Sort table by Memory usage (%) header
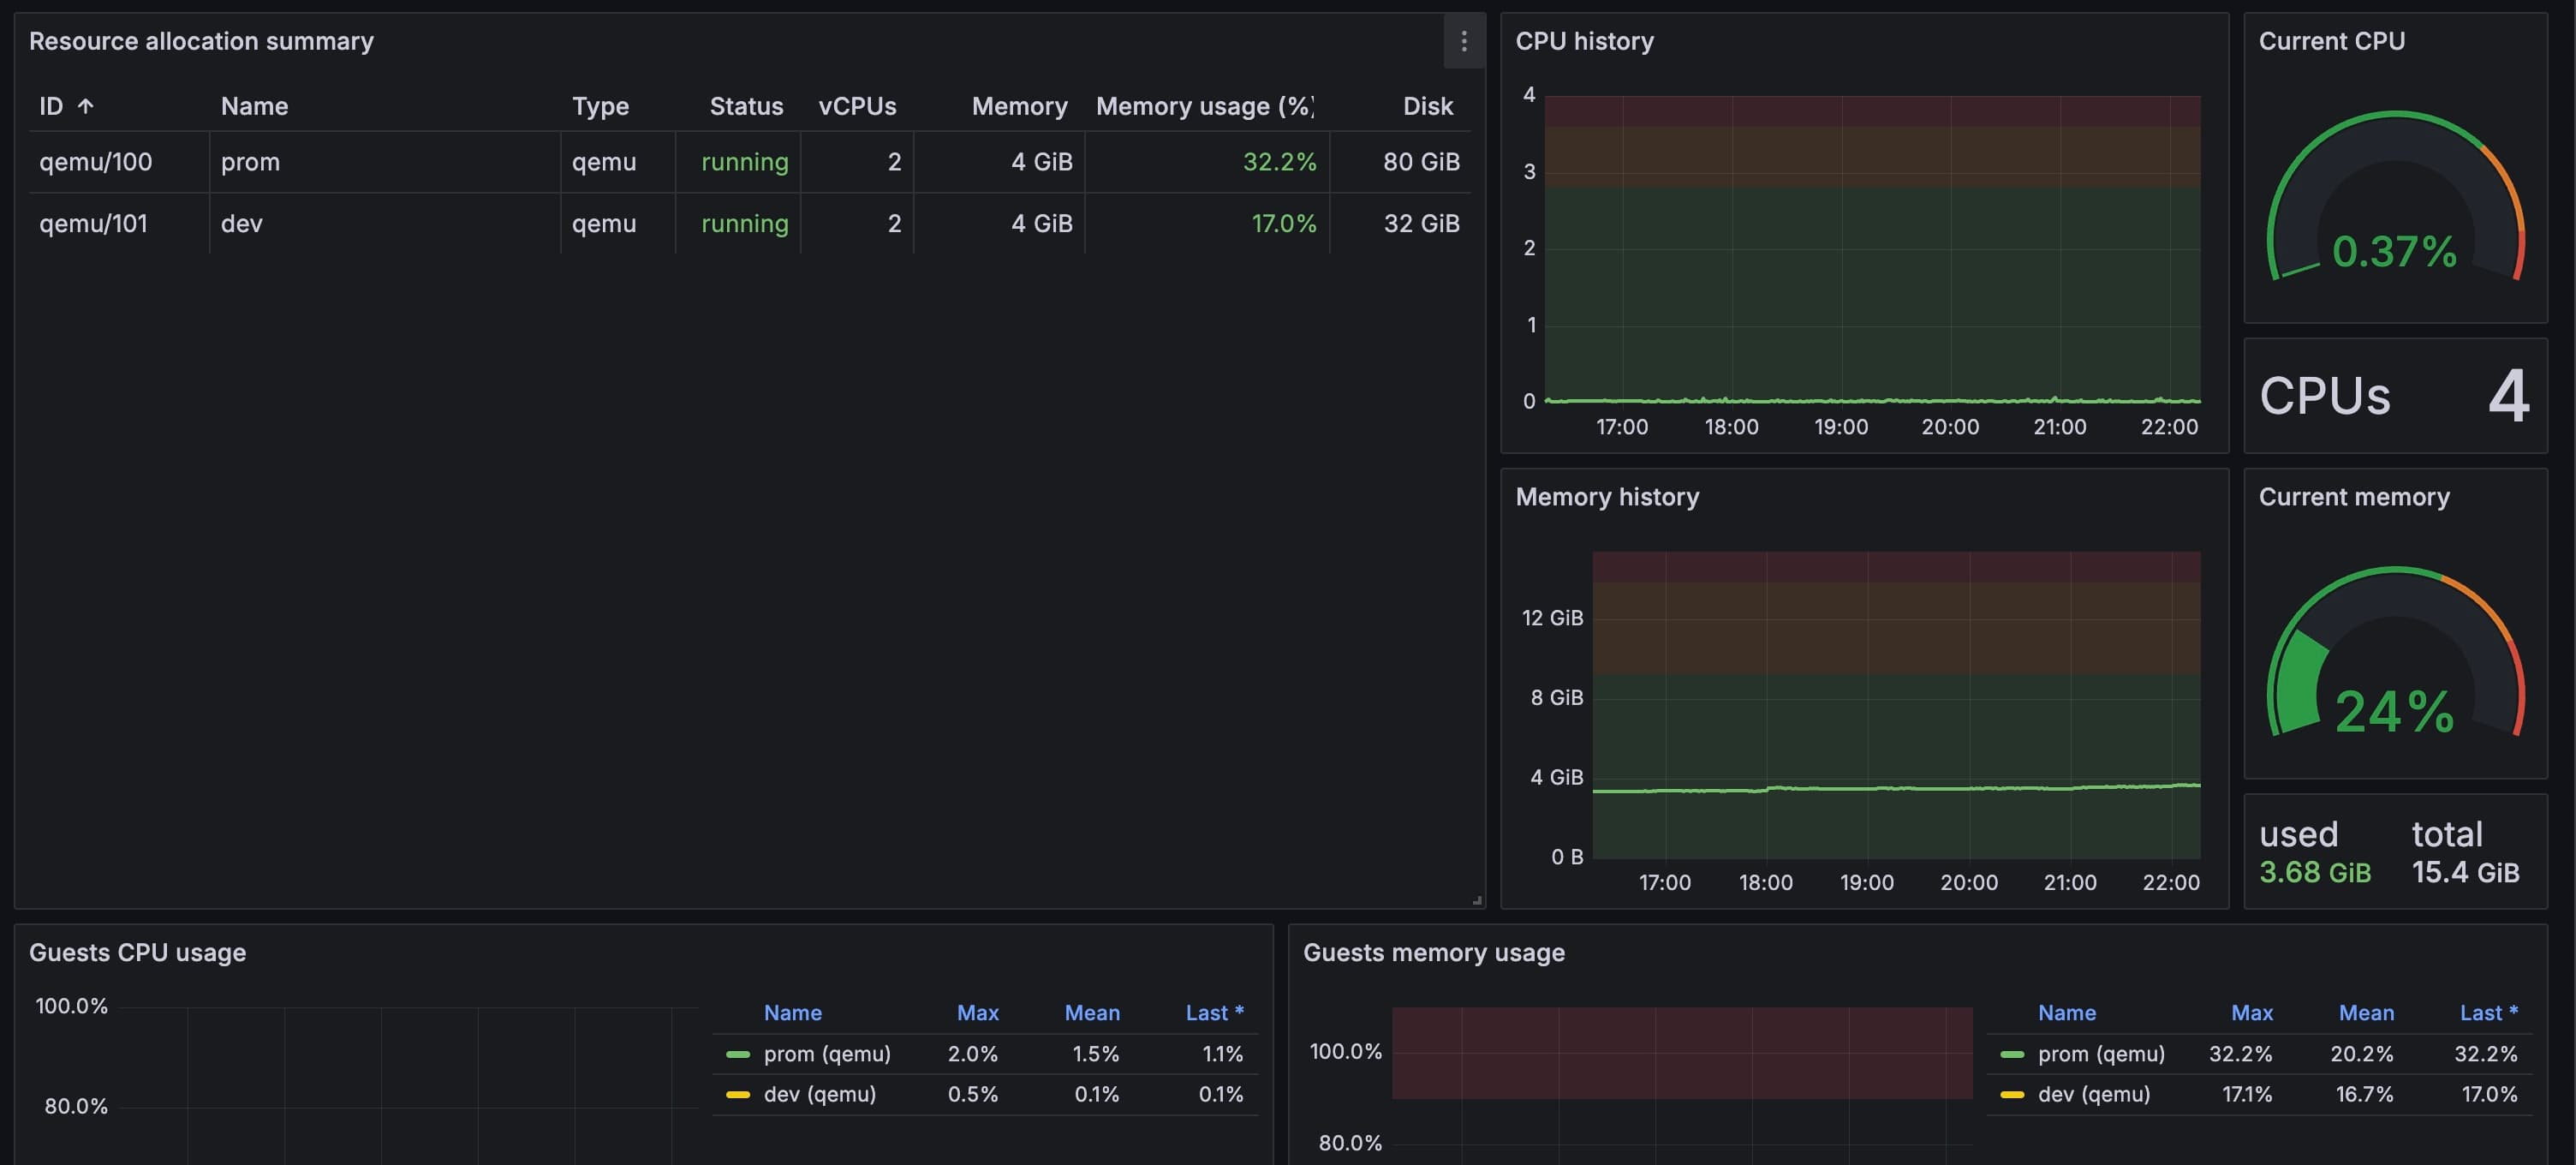The width and height of the screenshot is (2576, 1165). point(1205,106)
